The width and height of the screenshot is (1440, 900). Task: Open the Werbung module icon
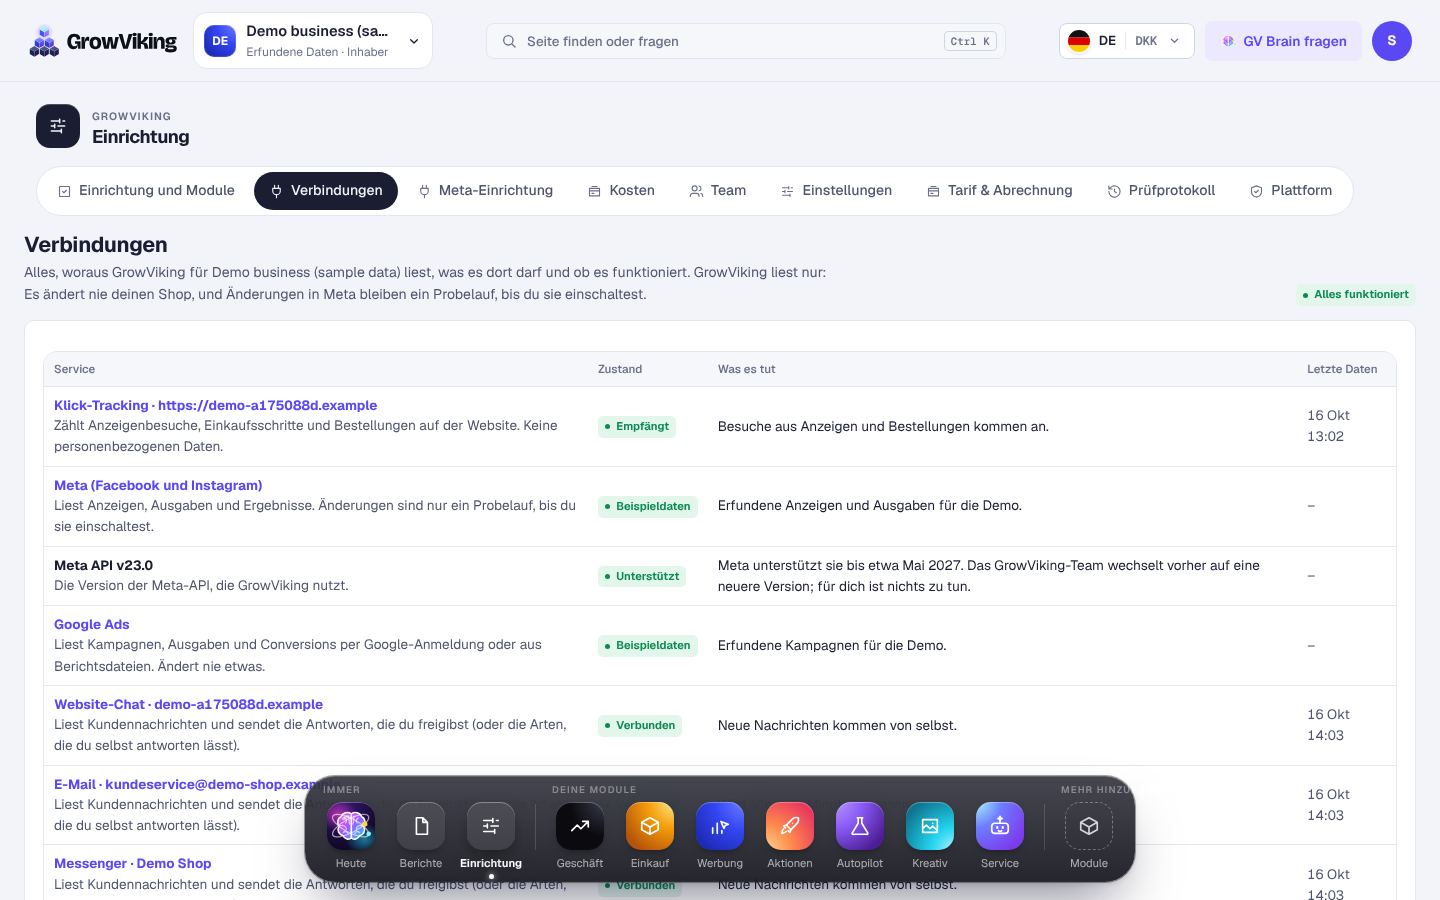point(720,826)
